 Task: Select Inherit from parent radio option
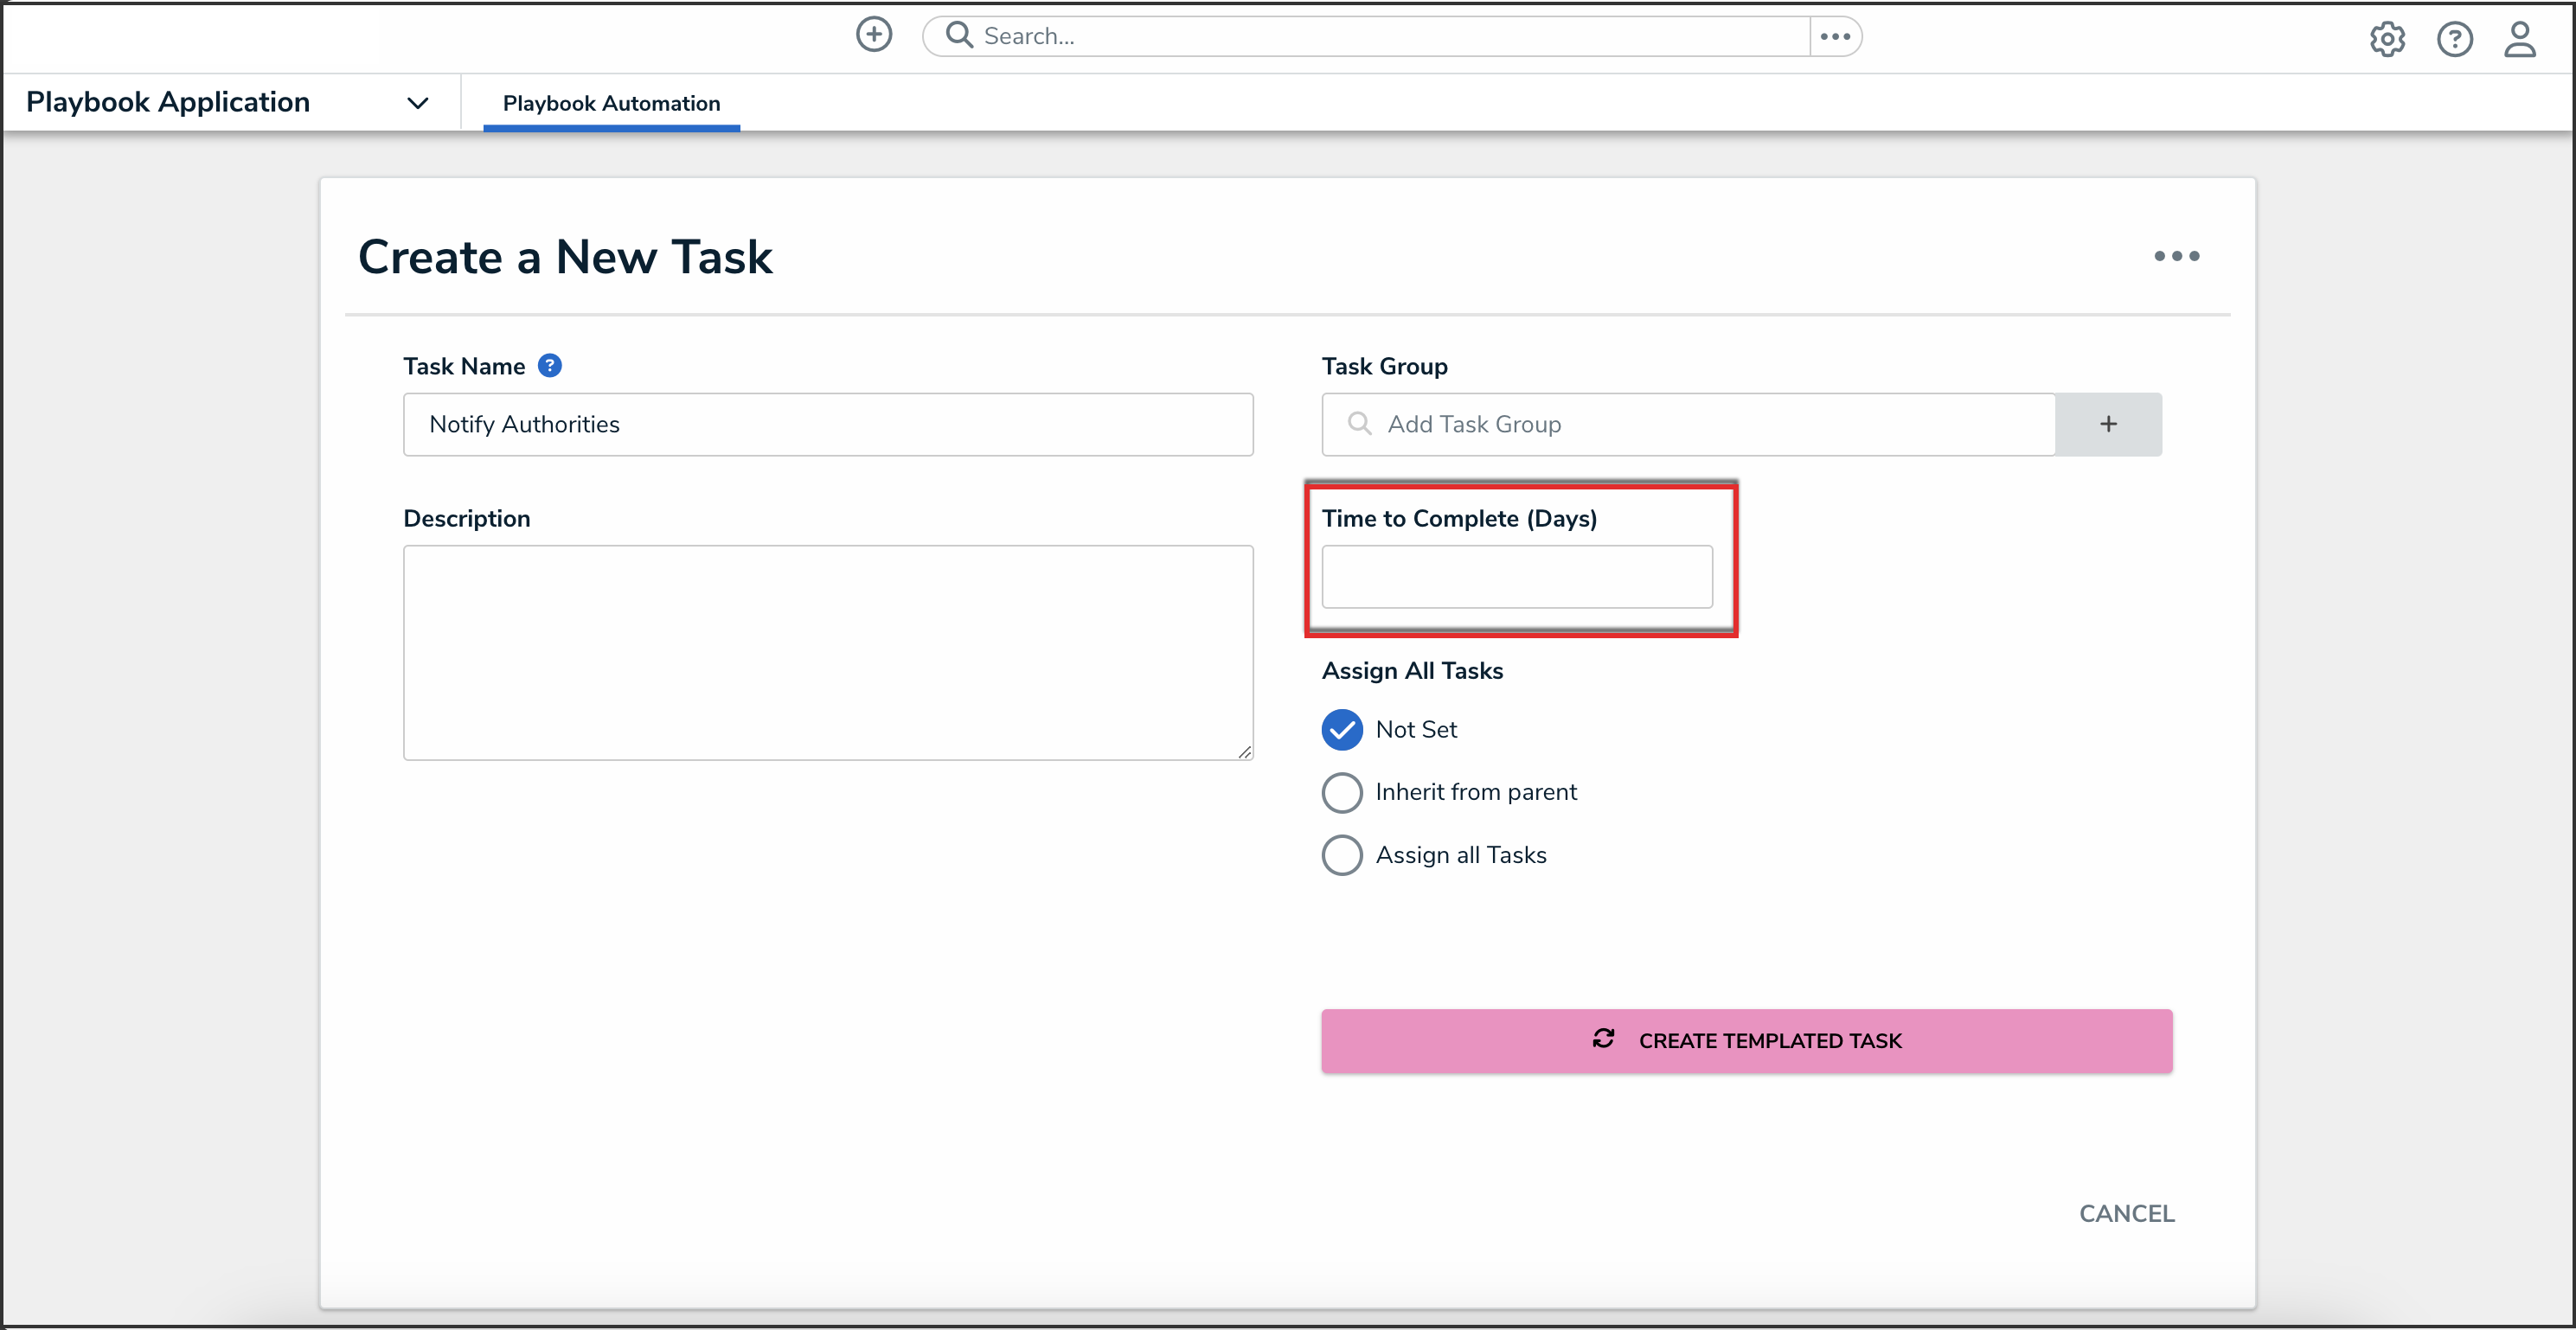[1342, 793]
